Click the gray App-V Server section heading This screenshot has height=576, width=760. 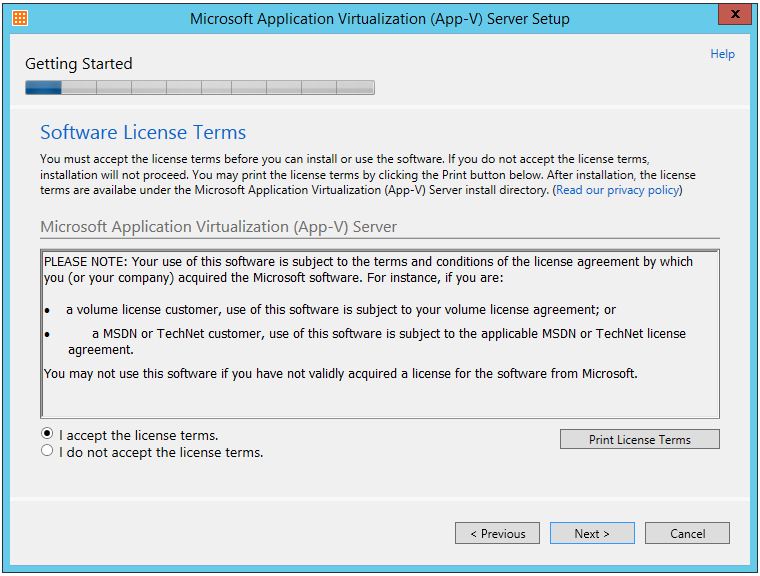(x=219, y=227)
